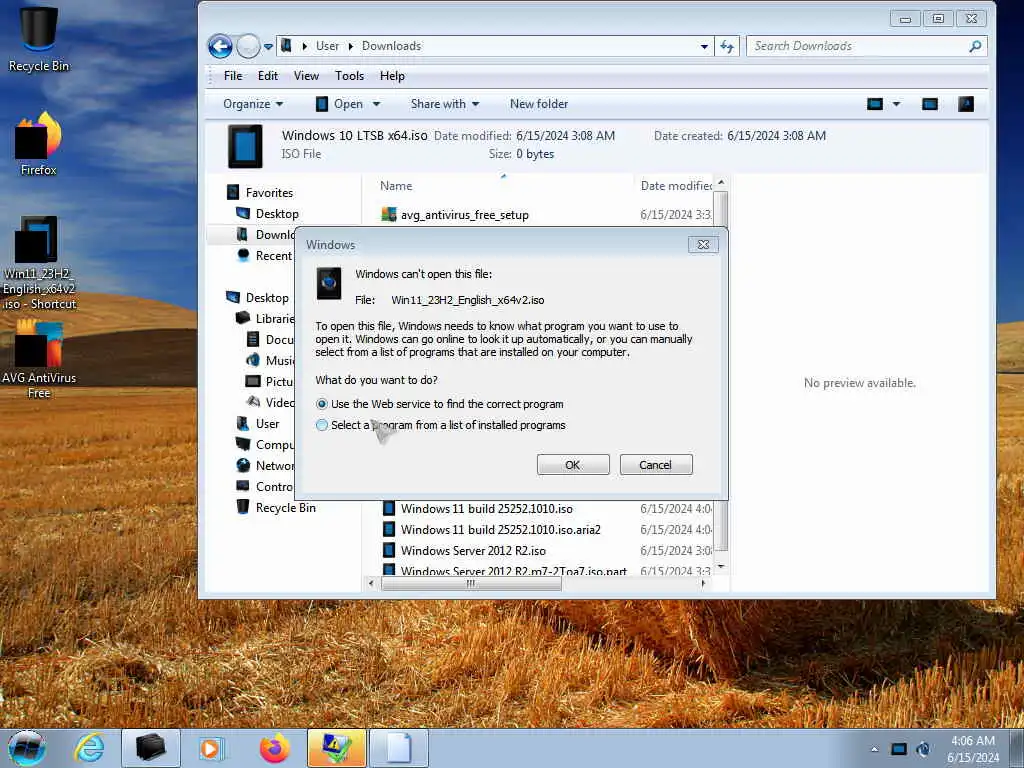
Task: Create a New folder
Action: pos(539,104)
